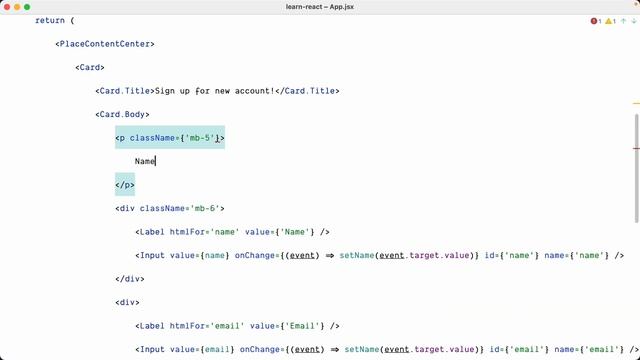
Task: Click the closing </p> tag
Action: 125,185
